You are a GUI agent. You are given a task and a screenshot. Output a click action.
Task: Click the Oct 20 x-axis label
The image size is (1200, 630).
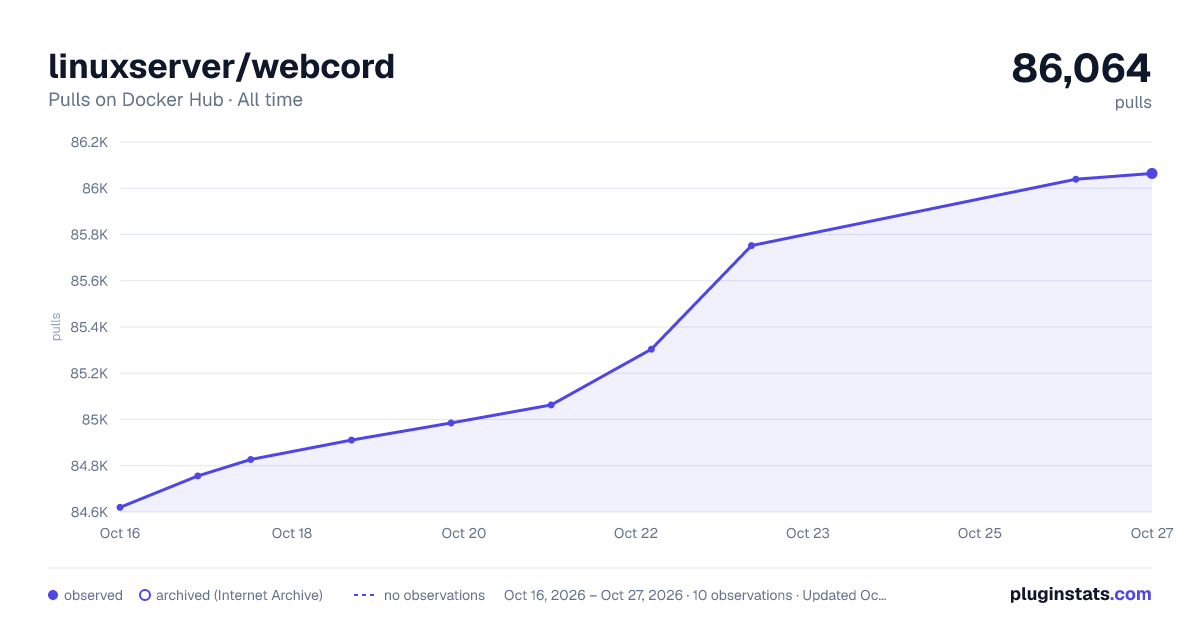click(464, 533)
